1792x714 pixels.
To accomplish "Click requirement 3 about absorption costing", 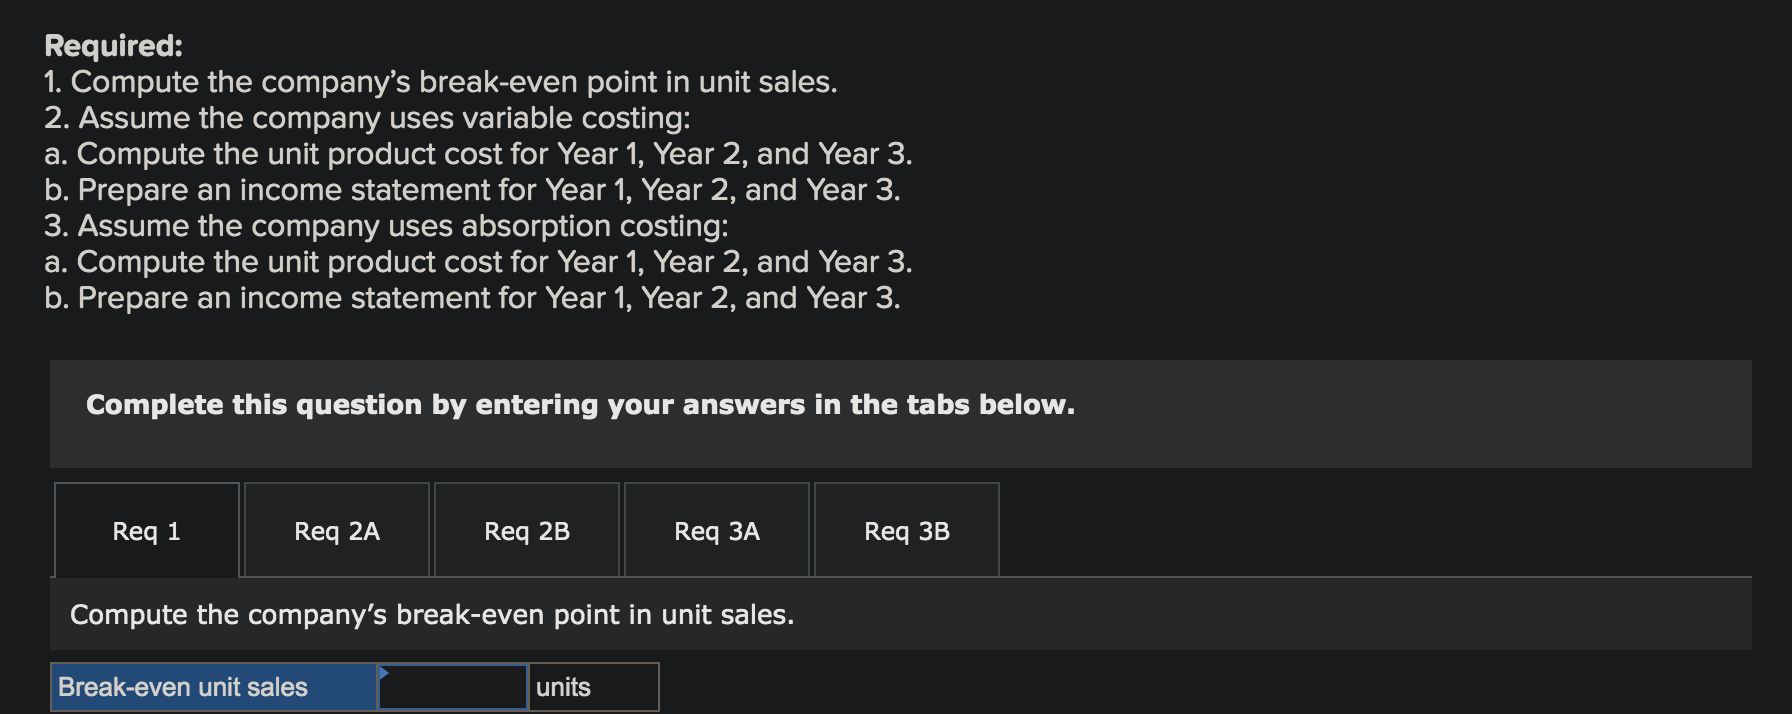I will (x=386, y=226).
